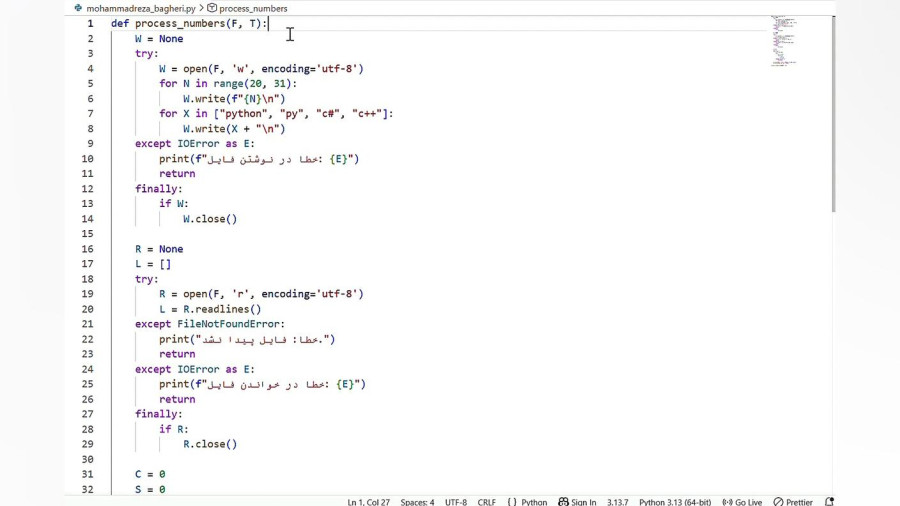Screen dimensions: 900x506
Task: Click the Go Live broadcast icon
Action: [727, 502]
